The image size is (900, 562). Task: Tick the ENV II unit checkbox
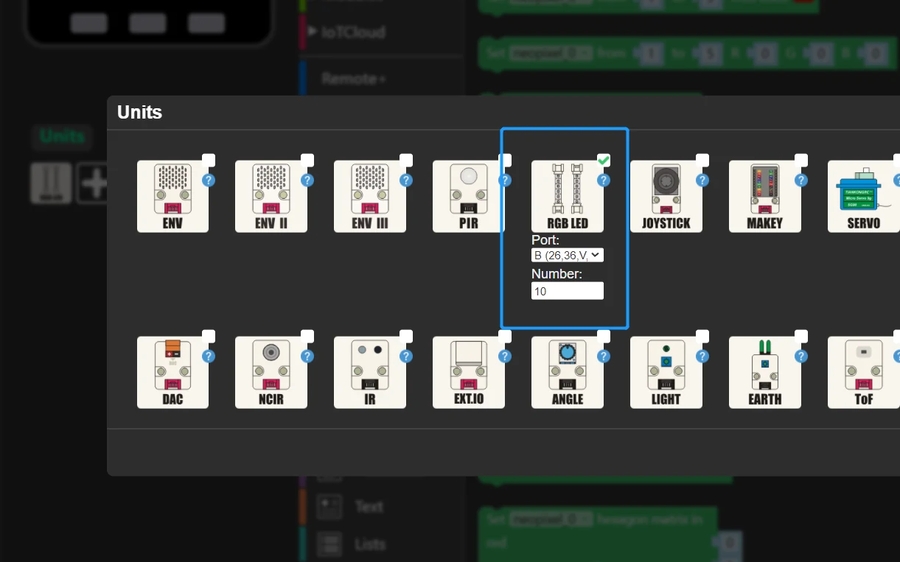tap(307, 160)
